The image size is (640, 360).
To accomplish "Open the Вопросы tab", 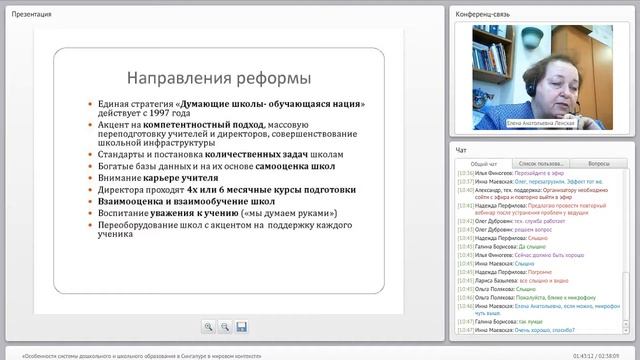I will pyautogui.click(x=599, y=164).
